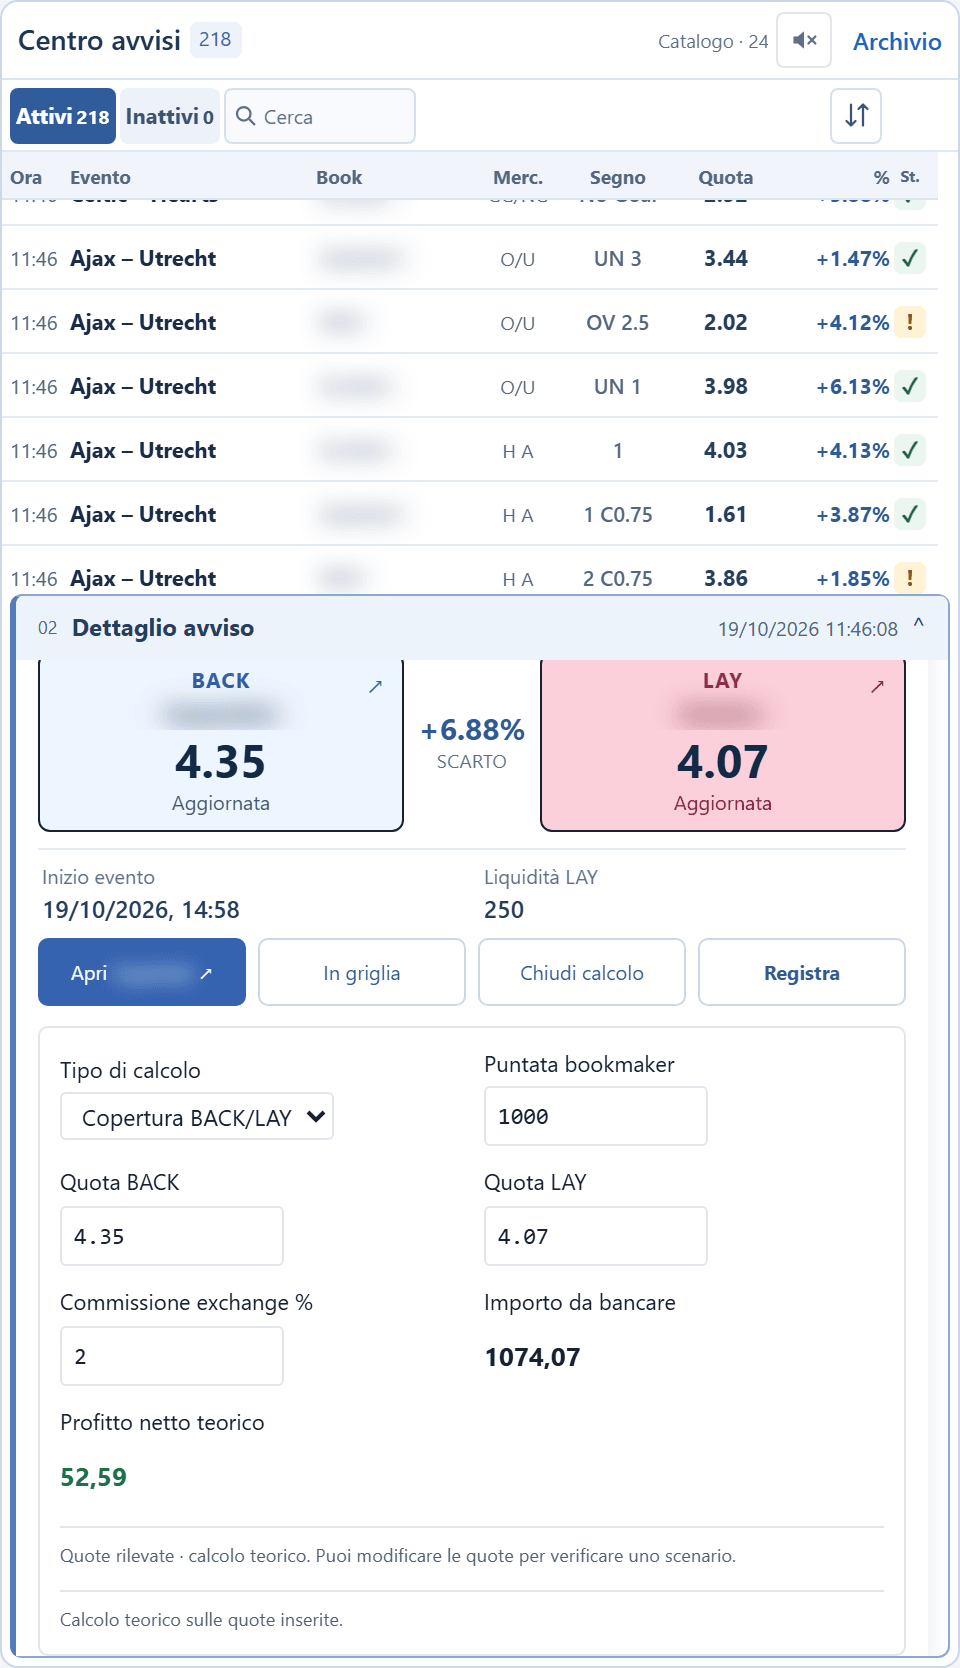Toggle sort order with the arrows icon
The width and height of the screenshot is (960, 1668).
(x=856, y=115)
